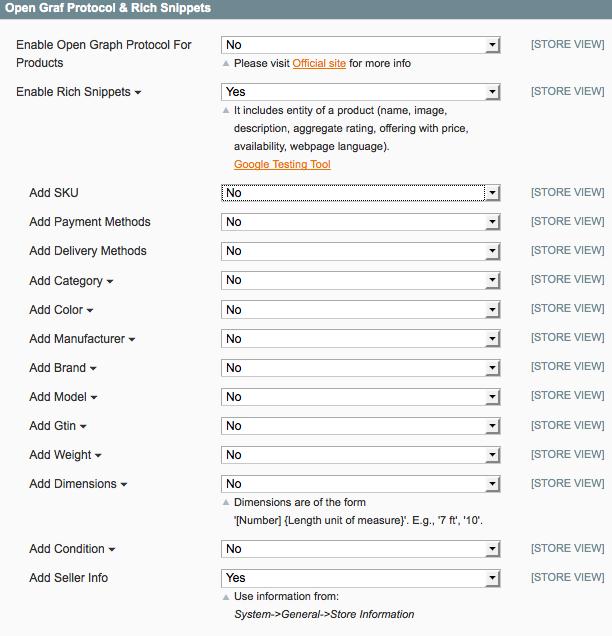Open the Add Delivery Methods dropdown
The width and height of the screenshot is (612, 636).
coord(360,251)
